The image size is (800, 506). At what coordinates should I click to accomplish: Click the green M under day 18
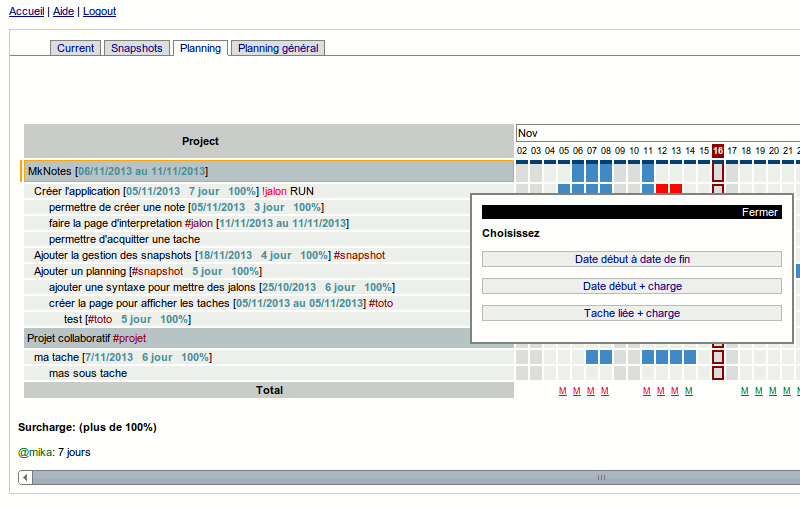tap(745, 391)
